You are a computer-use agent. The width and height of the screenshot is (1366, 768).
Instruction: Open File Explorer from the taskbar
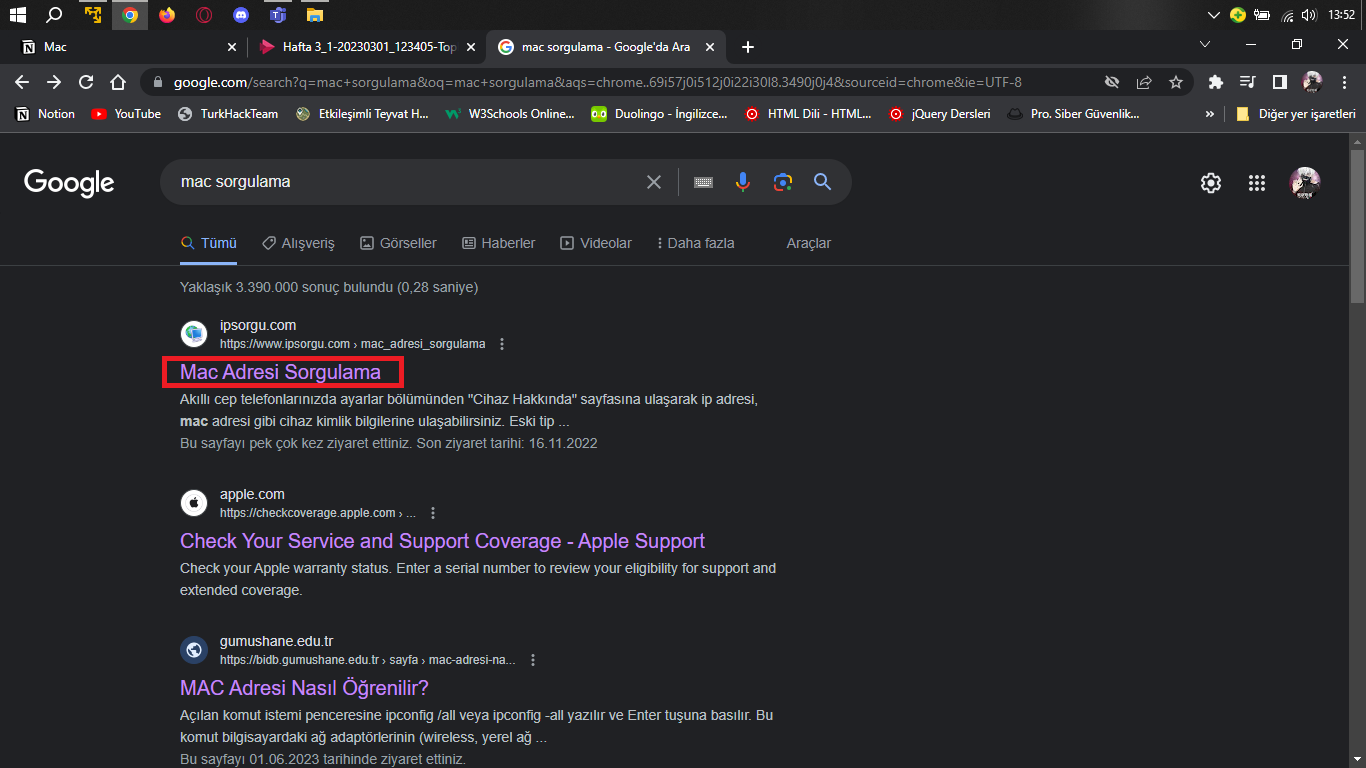click(x=314, y=15)
